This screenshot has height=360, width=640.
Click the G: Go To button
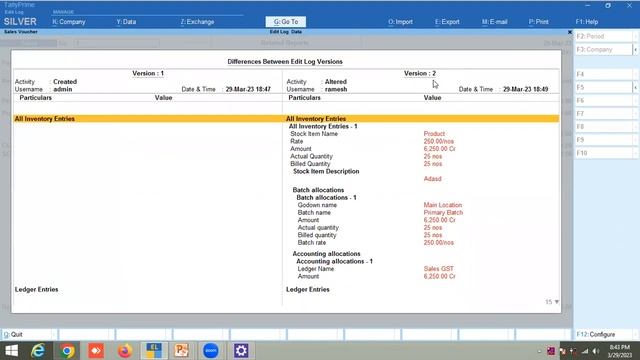tap(286, 22)
